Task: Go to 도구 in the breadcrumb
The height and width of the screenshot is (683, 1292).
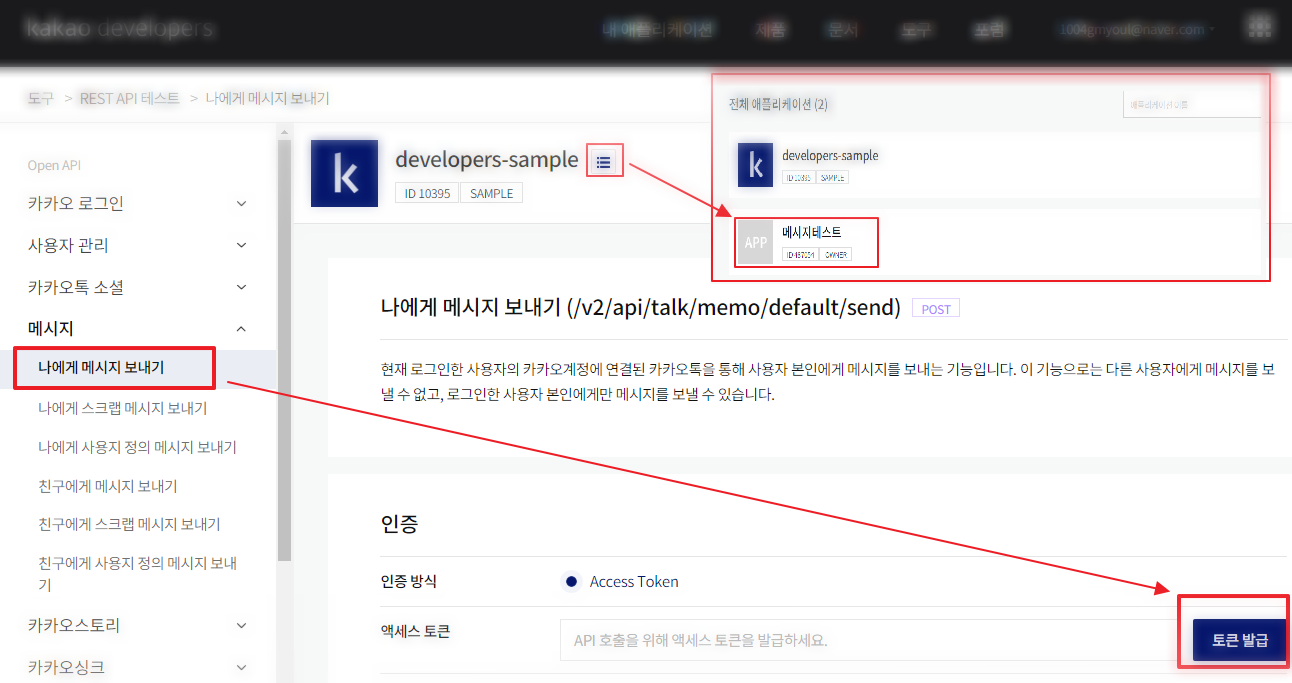Action: pos(41,98)
